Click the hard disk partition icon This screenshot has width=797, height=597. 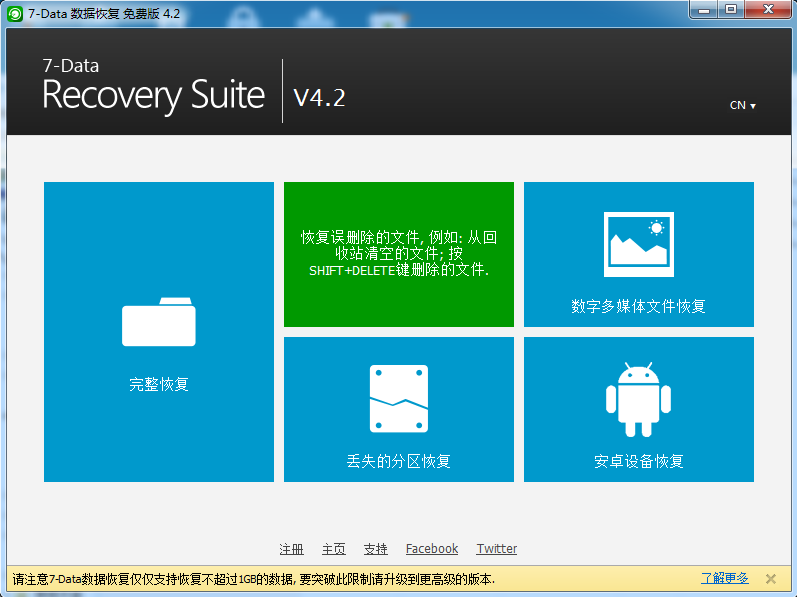coord(398,398)
